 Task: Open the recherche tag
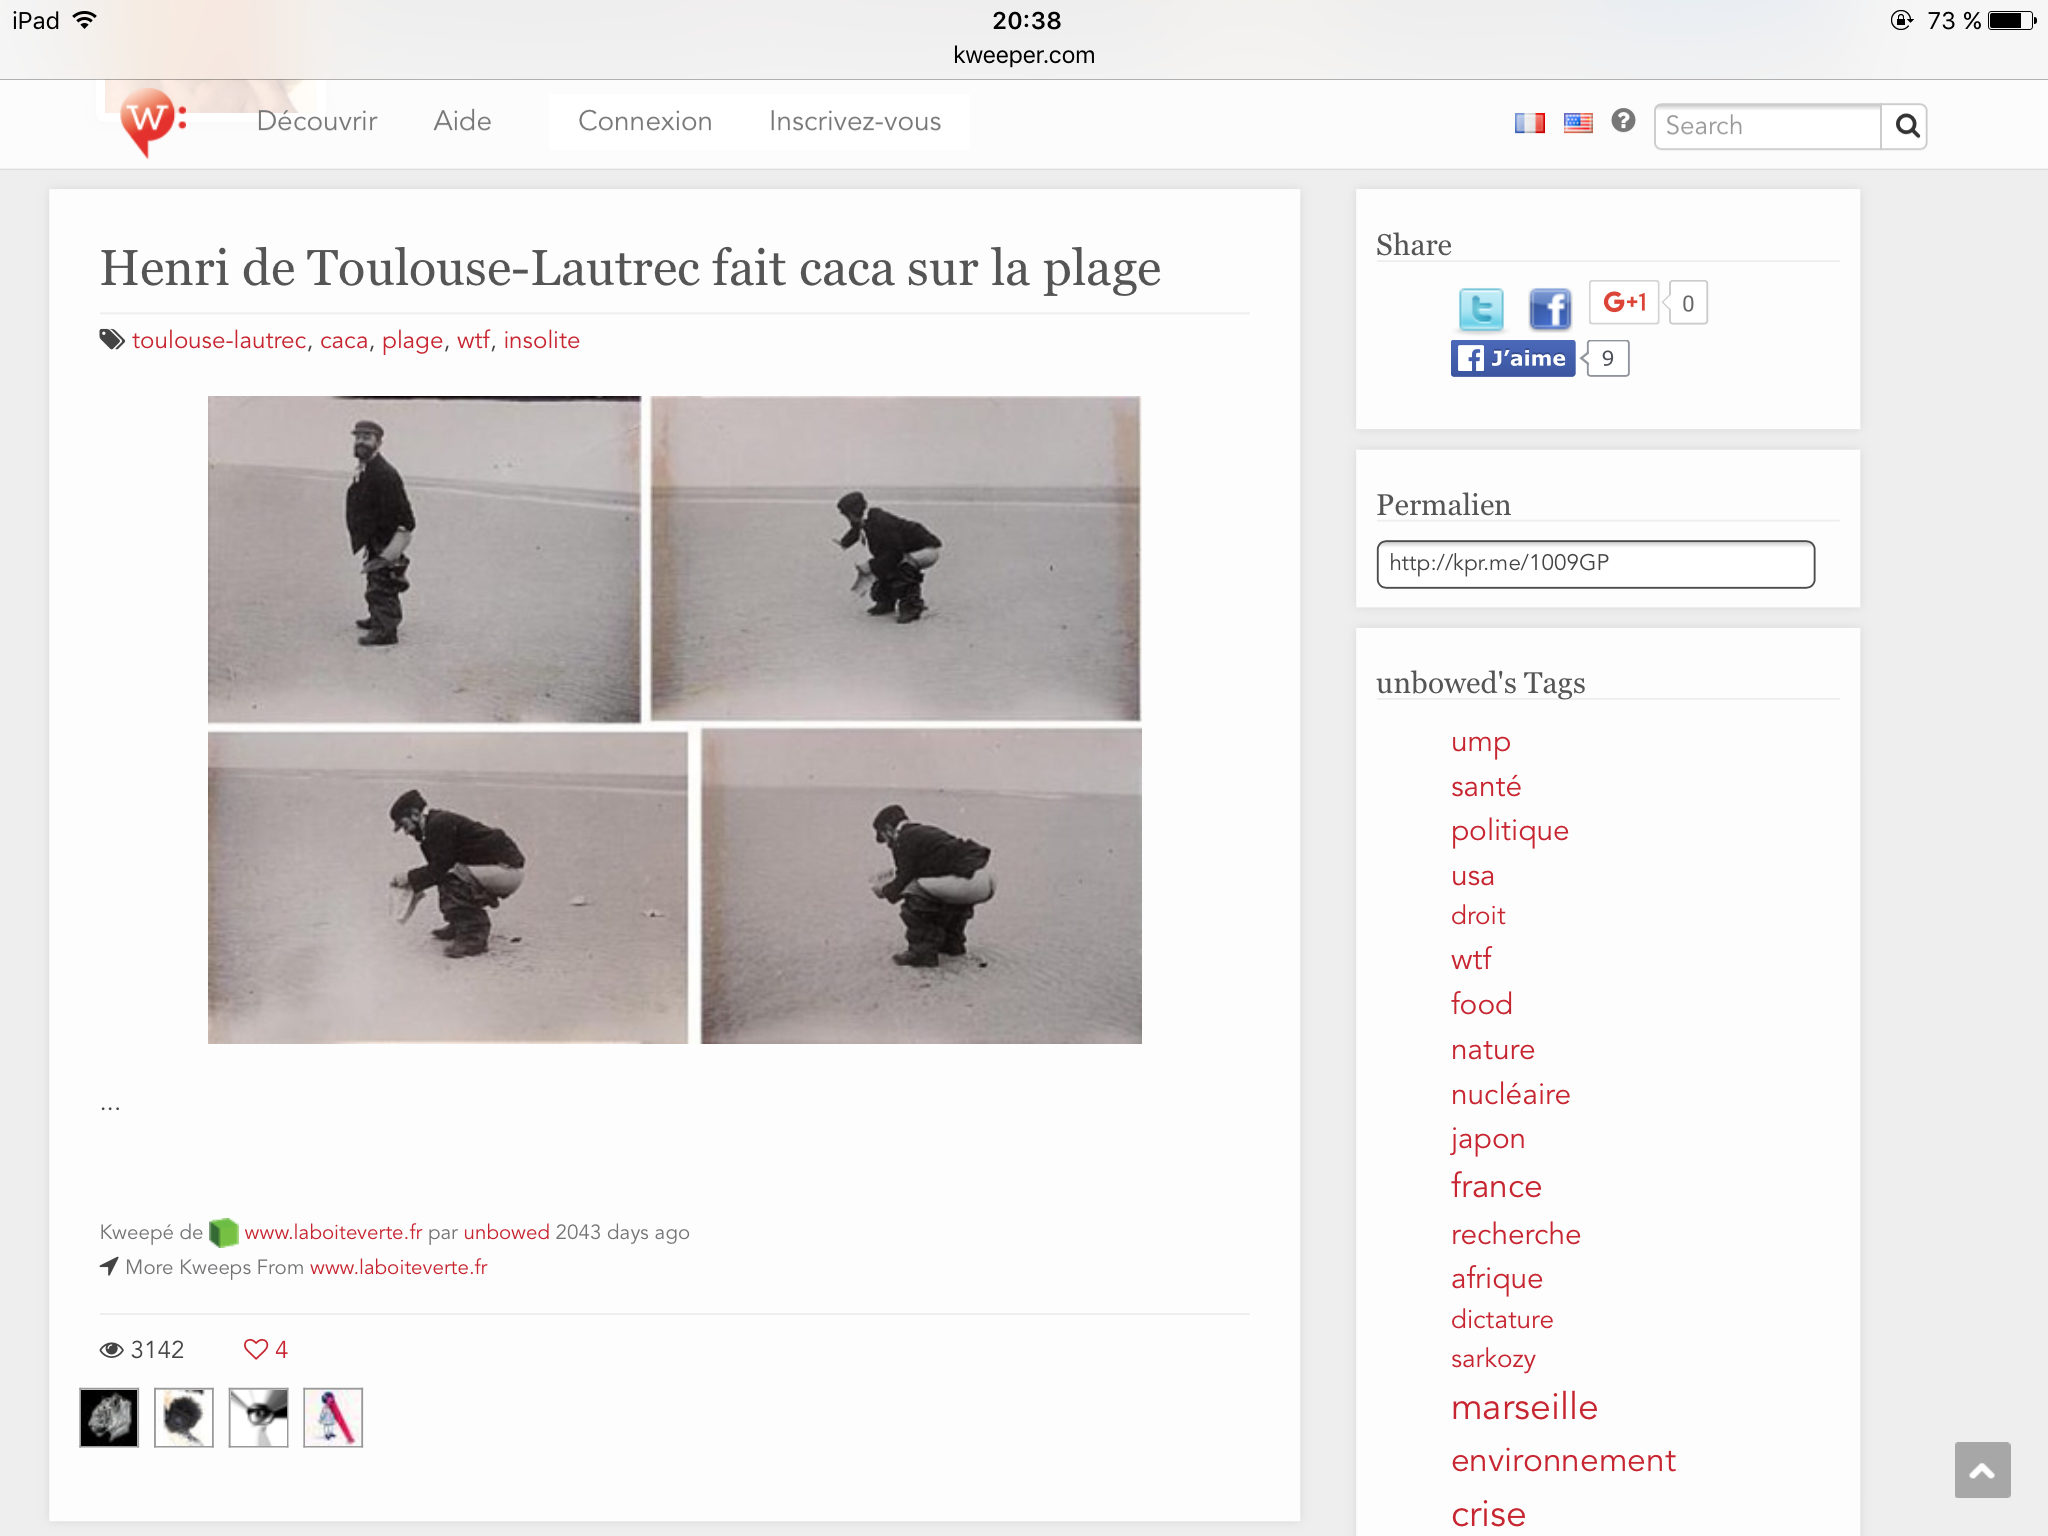(1516, 1234)
